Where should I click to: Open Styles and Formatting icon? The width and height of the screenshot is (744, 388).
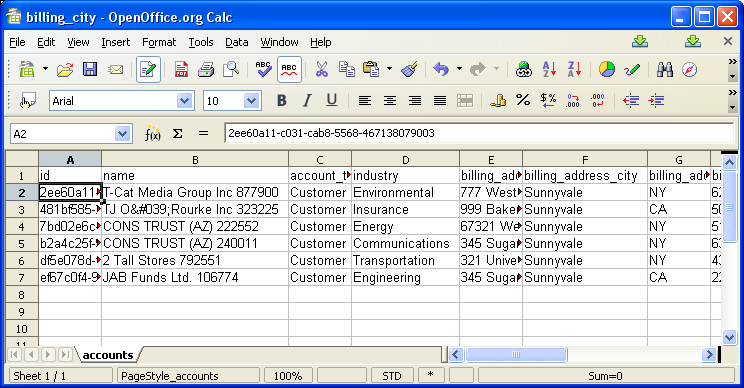coord(28,101)
